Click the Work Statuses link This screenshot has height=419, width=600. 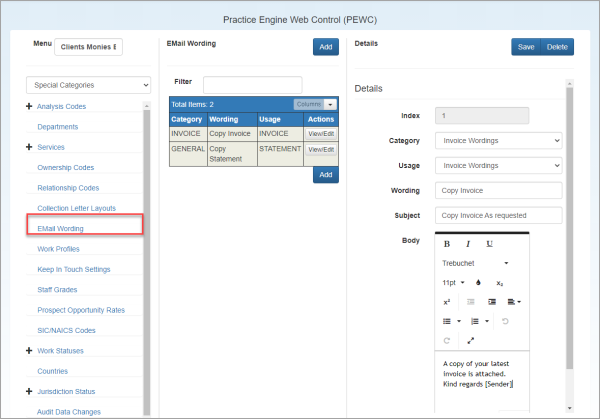(60, 351)
